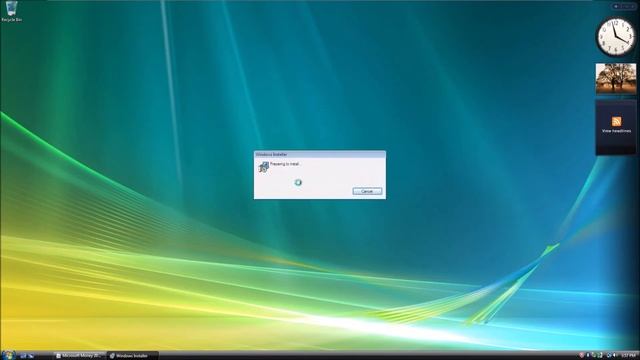Click the red shield security tray icon
Viewport: 640px width, 360px height.
(581, 356)
